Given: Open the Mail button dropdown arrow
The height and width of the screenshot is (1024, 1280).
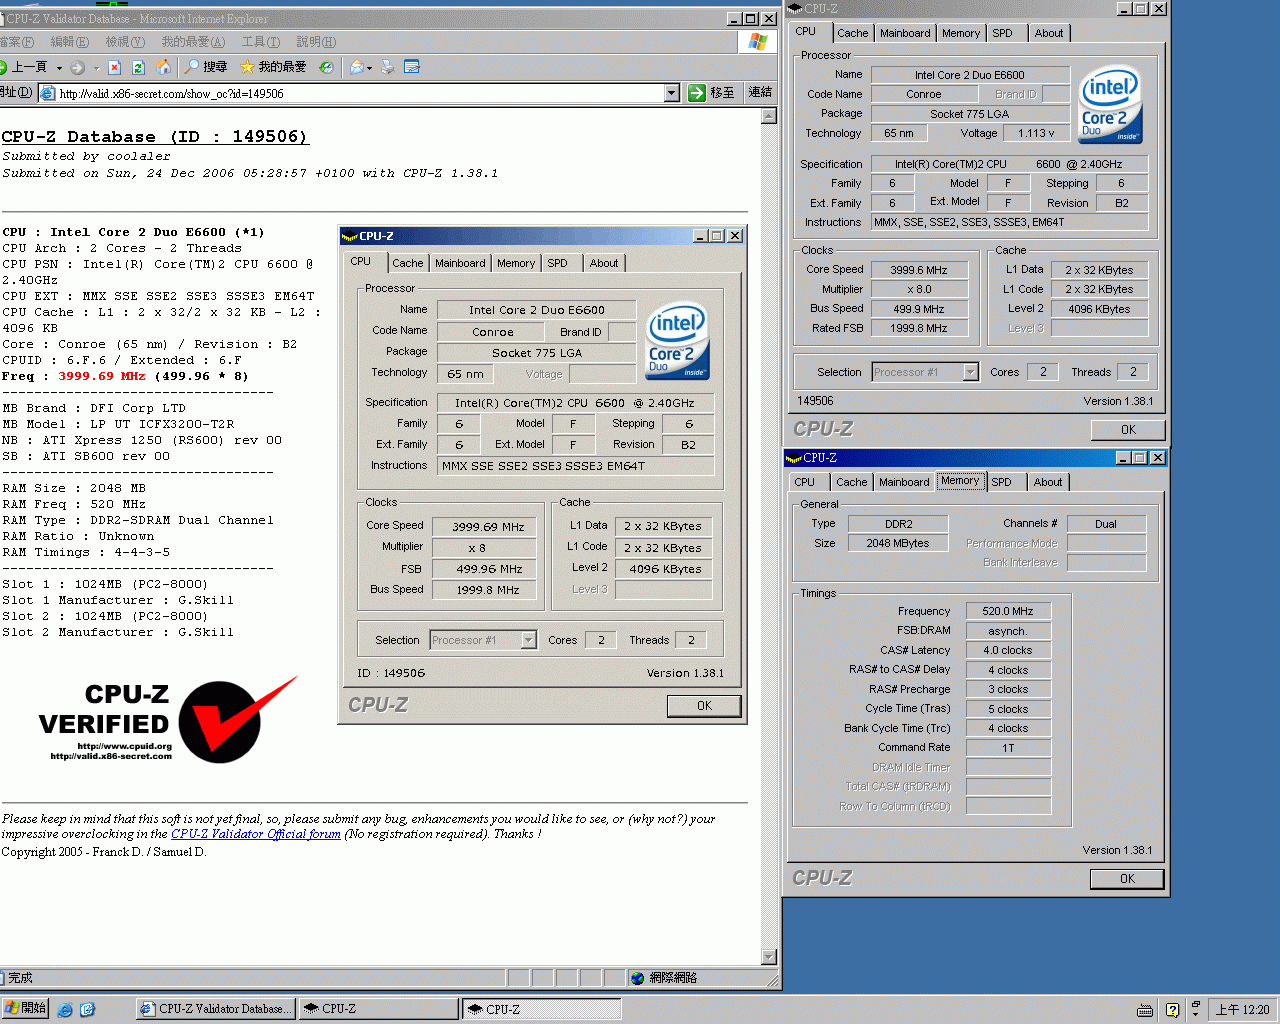Looking at the screenshot, I should pyautogui.click(x=369, y=68).
